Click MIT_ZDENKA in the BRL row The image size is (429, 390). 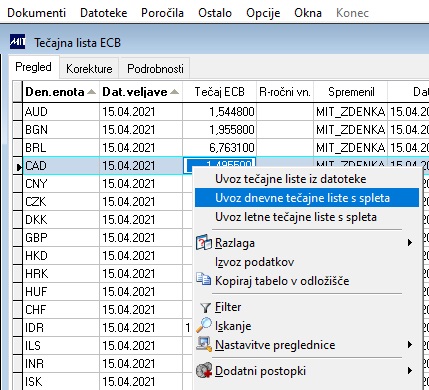(350, 148)
